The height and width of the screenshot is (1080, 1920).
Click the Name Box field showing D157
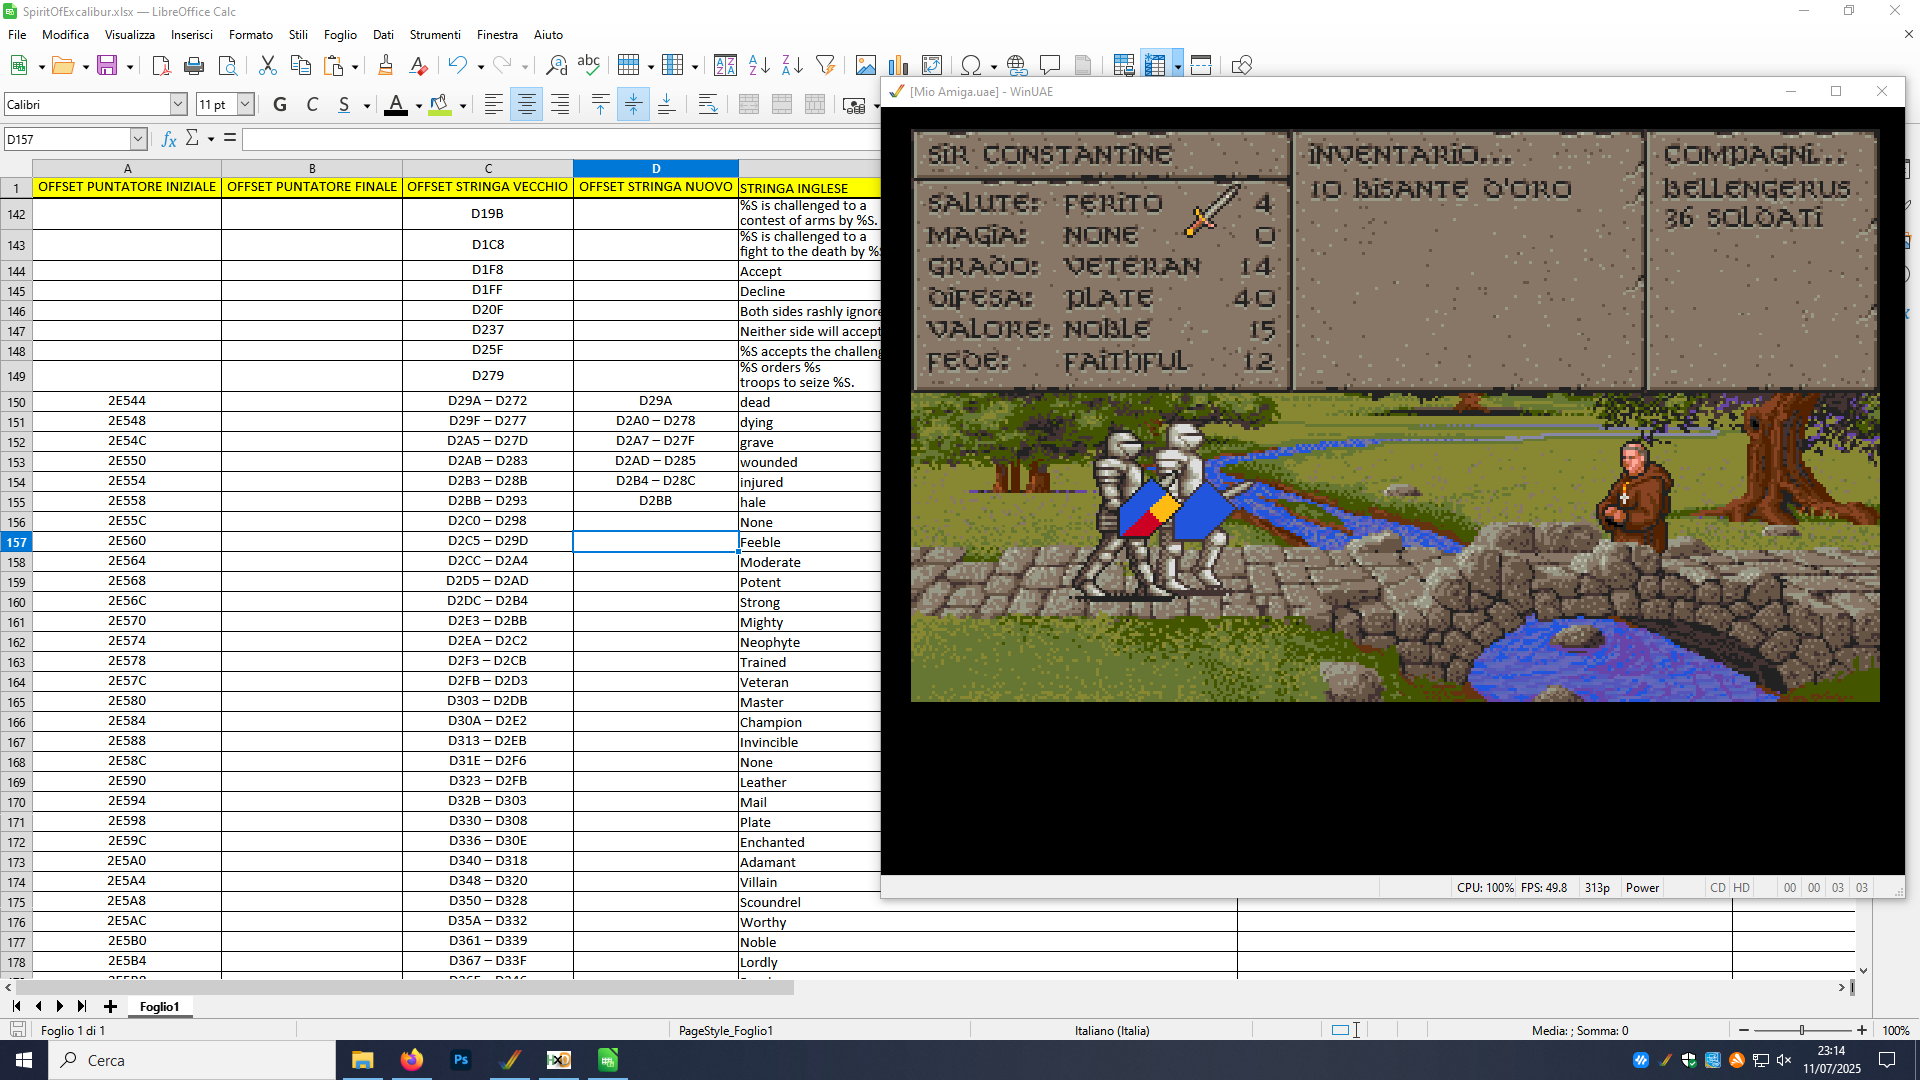67,139
